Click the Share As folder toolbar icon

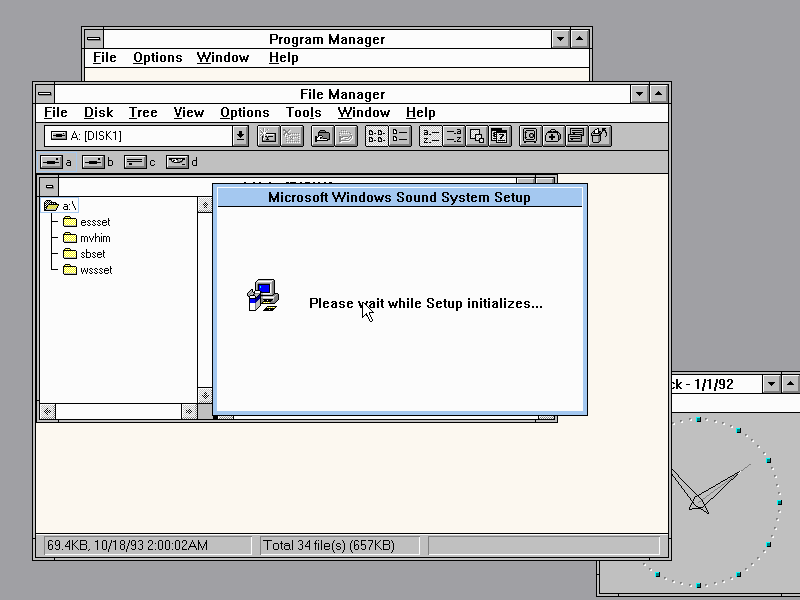(x=322, y=136)
